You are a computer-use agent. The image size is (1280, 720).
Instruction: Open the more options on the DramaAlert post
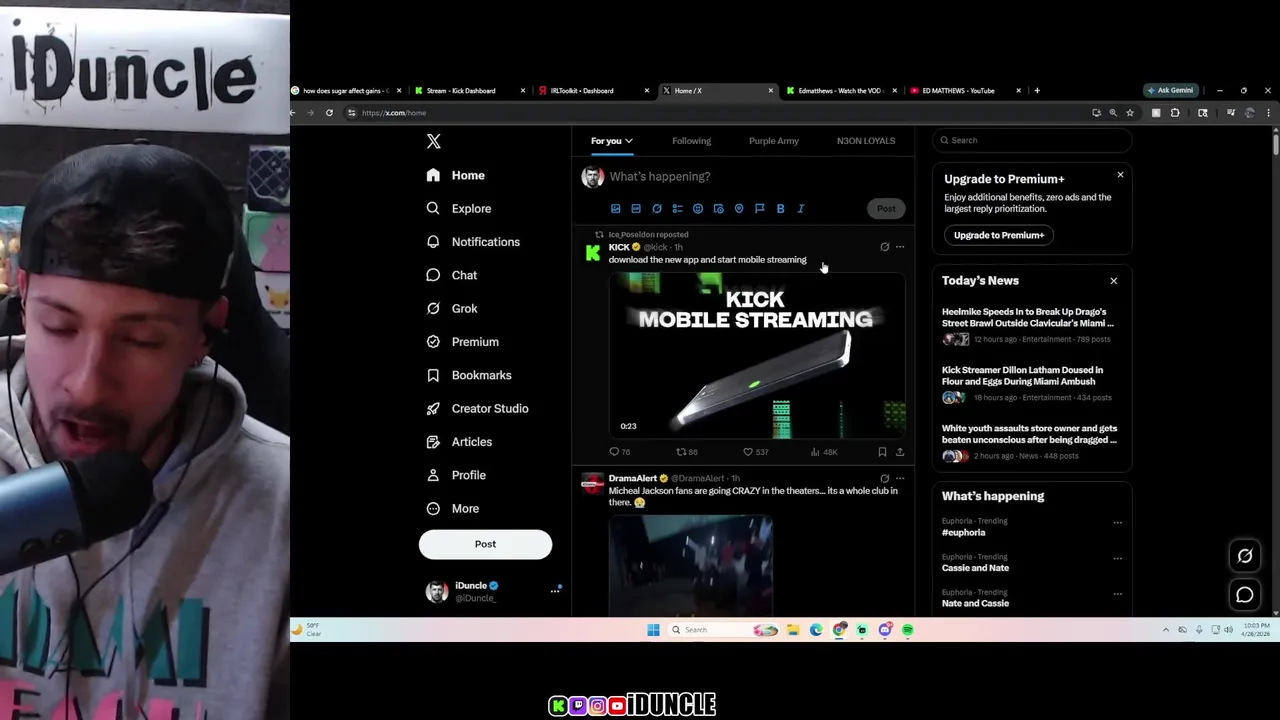[900, 479]
